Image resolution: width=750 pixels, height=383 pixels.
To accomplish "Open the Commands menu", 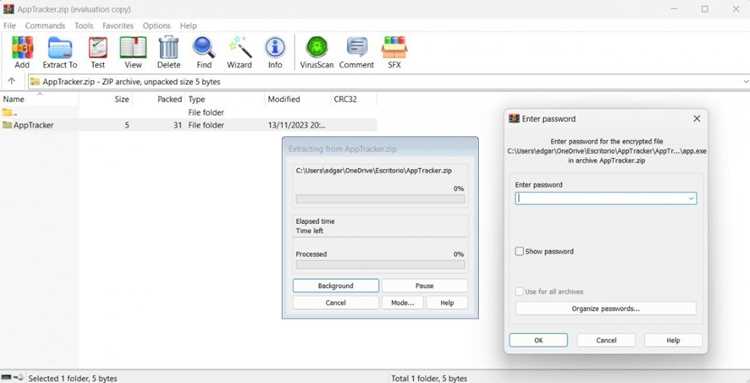I will (x=45, y=26).
